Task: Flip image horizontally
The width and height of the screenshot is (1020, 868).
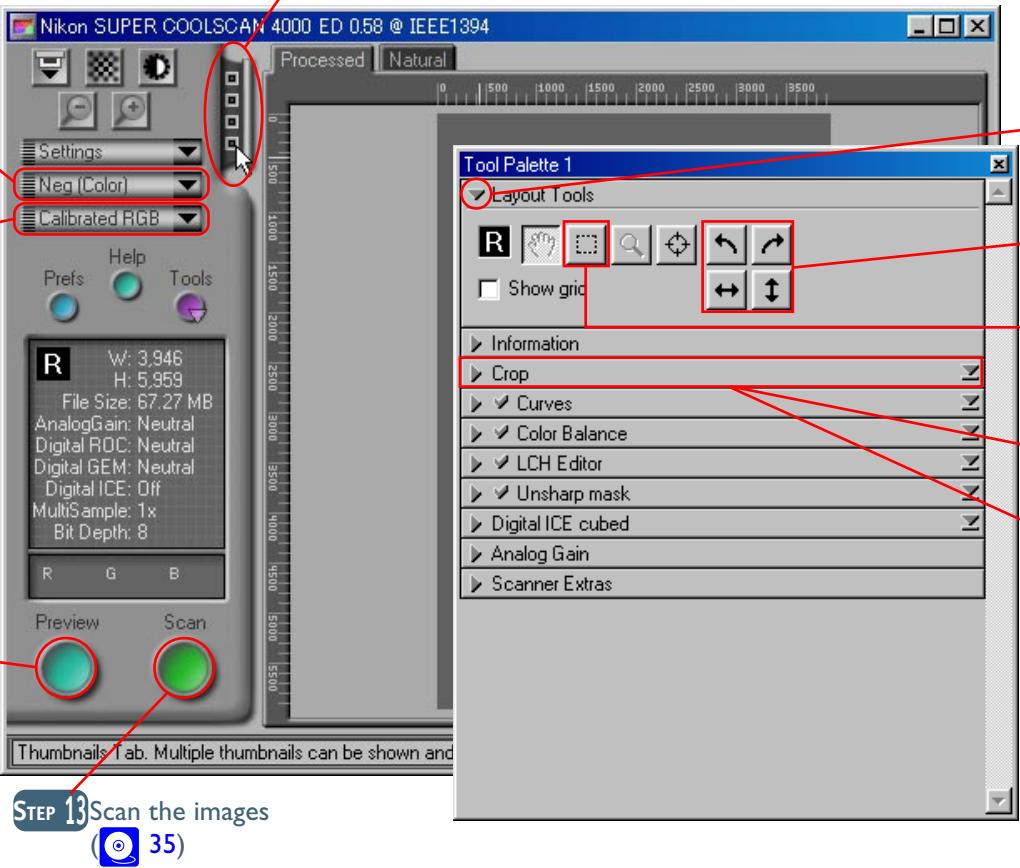Action: [726, 290]
